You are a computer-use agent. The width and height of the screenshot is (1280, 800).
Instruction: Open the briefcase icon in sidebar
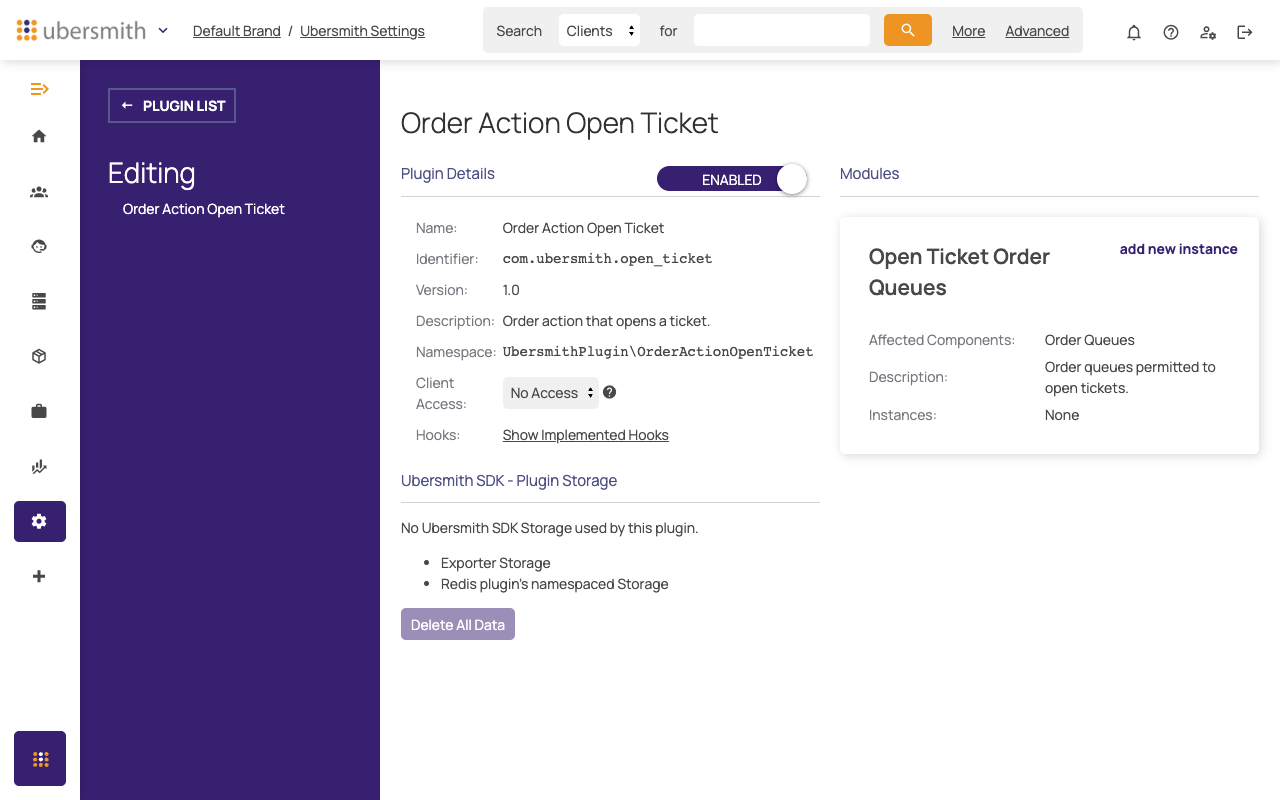pyautogui.click(x=39, y=411)
